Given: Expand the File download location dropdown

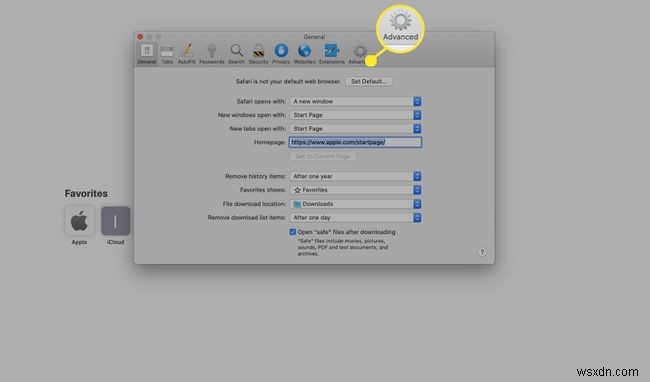Looking at the screenshot, I should point(356,204).
